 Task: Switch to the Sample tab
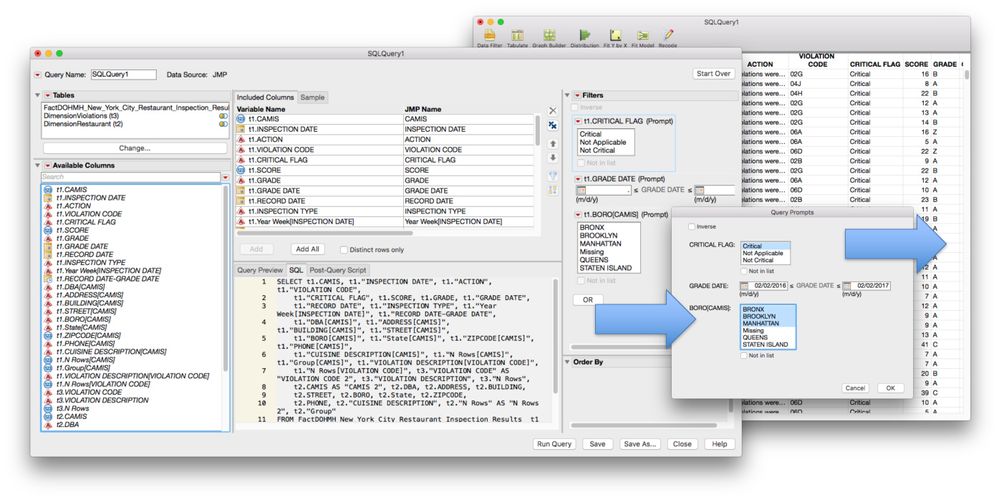[x=312, y=97]
